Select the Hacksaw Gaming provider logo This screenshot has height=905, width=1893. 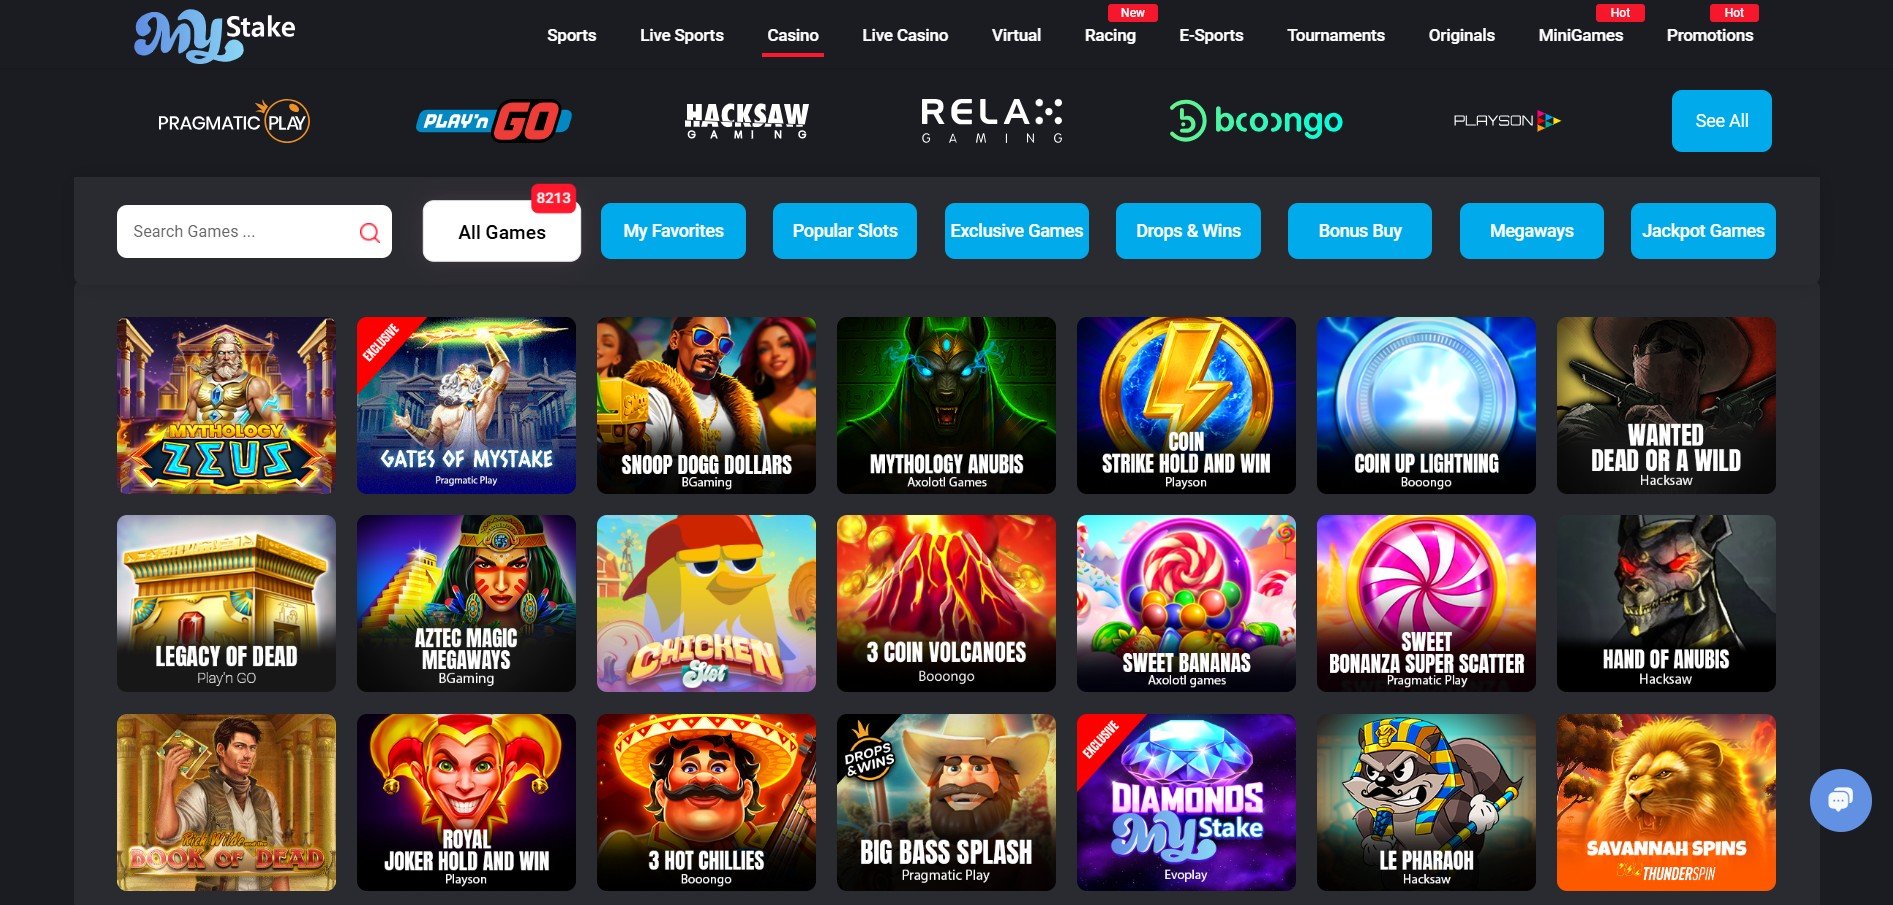tap(747, 121)
